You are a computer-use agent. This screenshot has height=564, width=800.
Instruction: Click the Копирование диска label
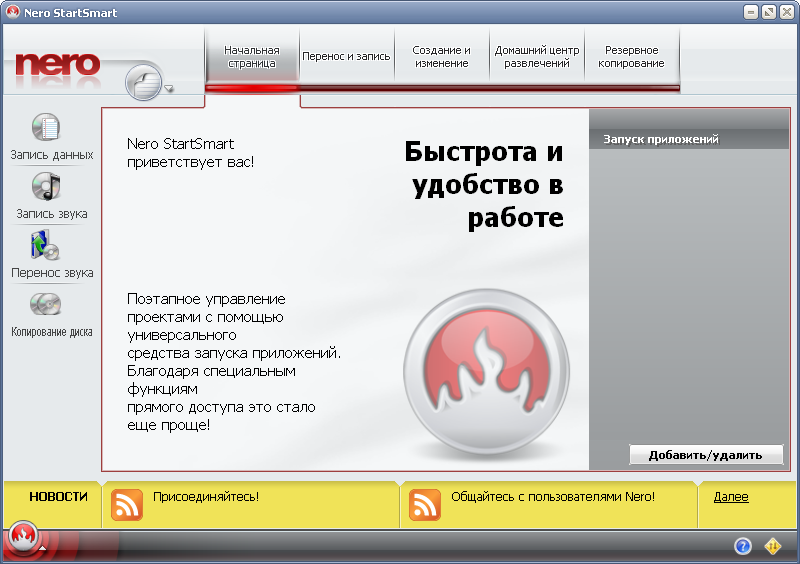tap(52, 332)
